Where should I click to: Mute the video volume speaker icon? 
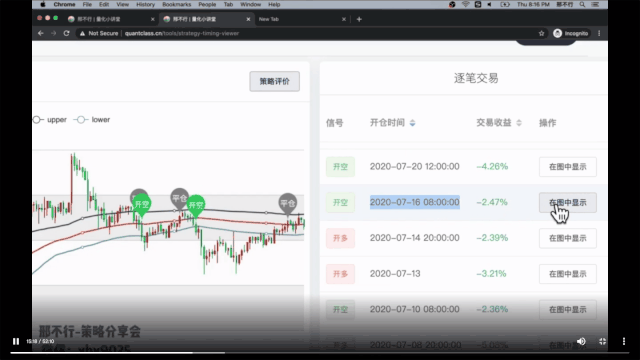click(581, 341)
